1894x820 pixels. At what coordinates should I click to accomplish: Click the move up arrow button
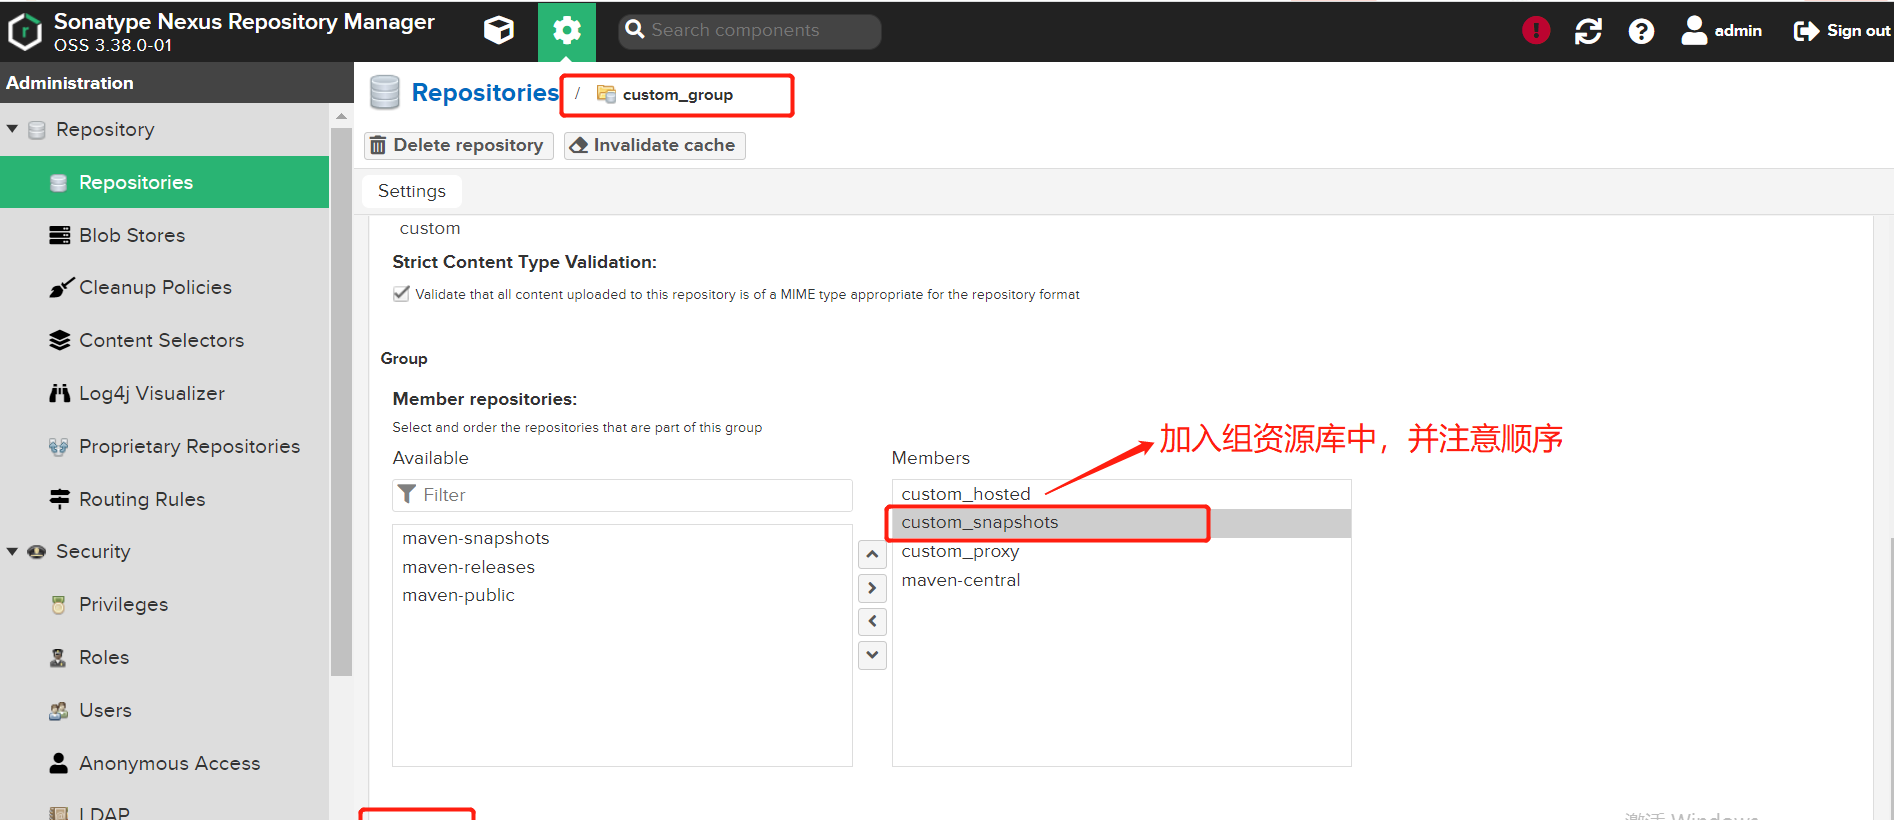point(872,554)
